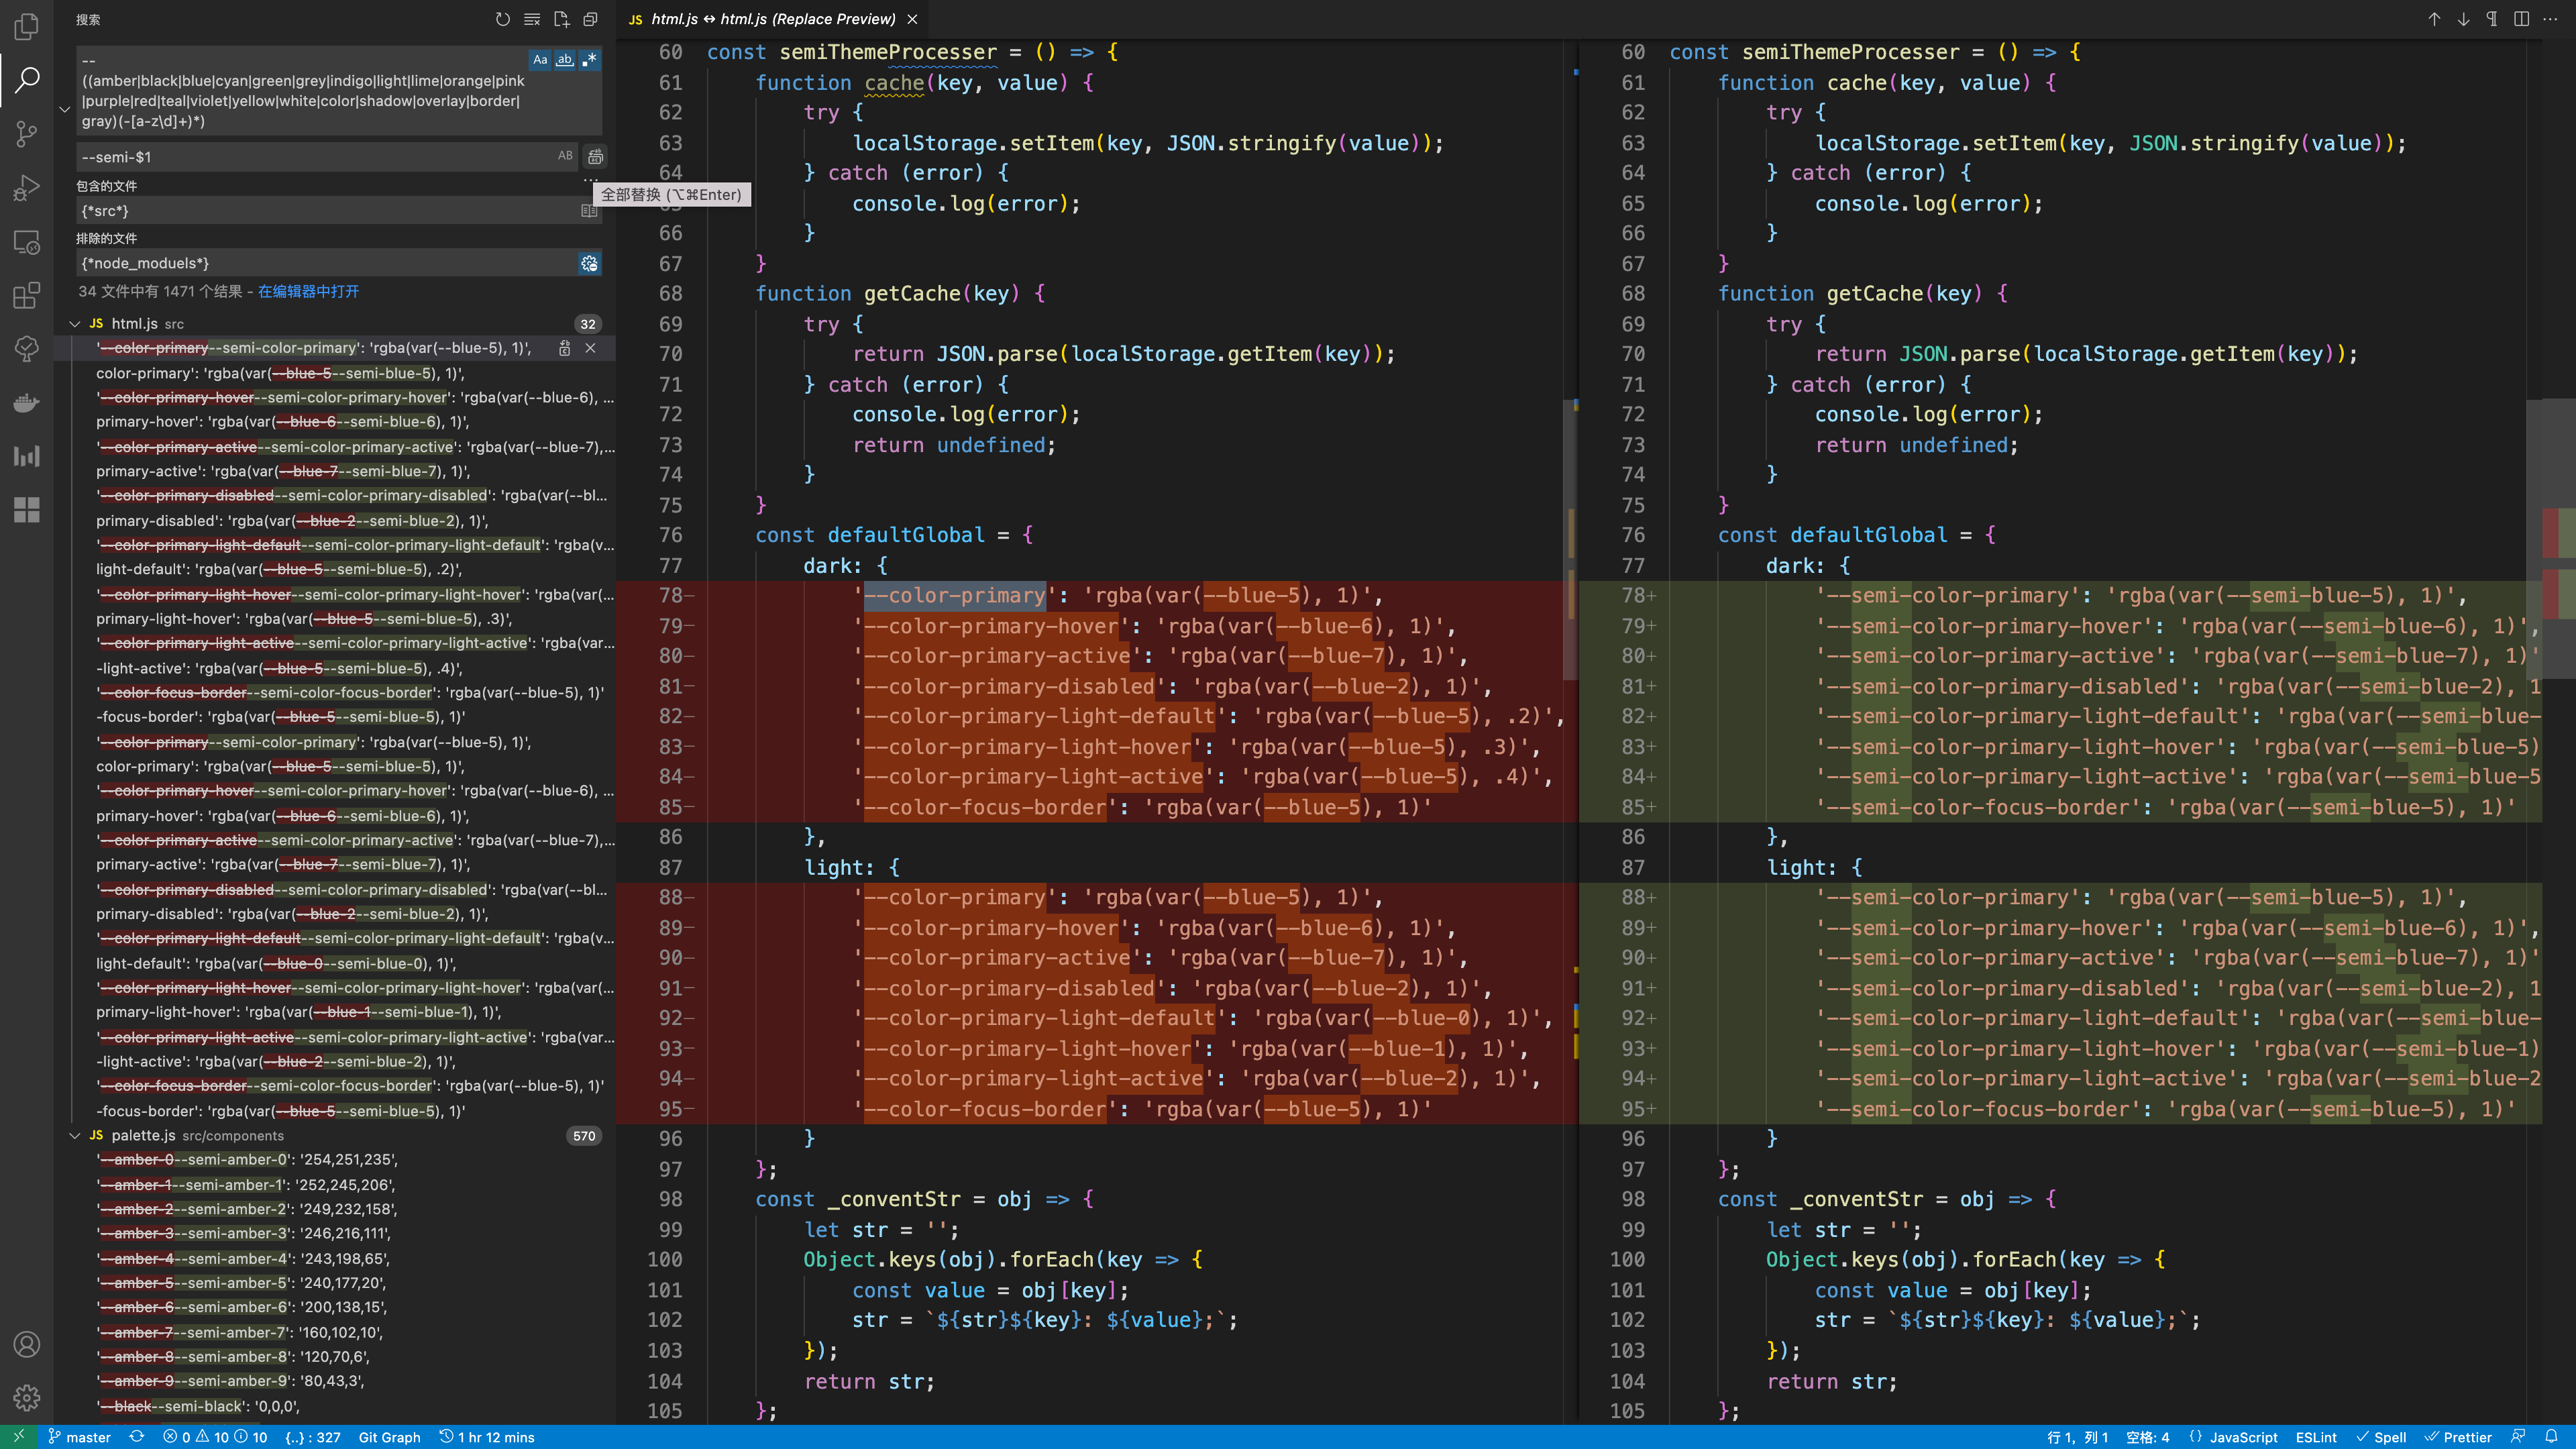Replace the first '--color-primary' match

(x=565, y=348)
